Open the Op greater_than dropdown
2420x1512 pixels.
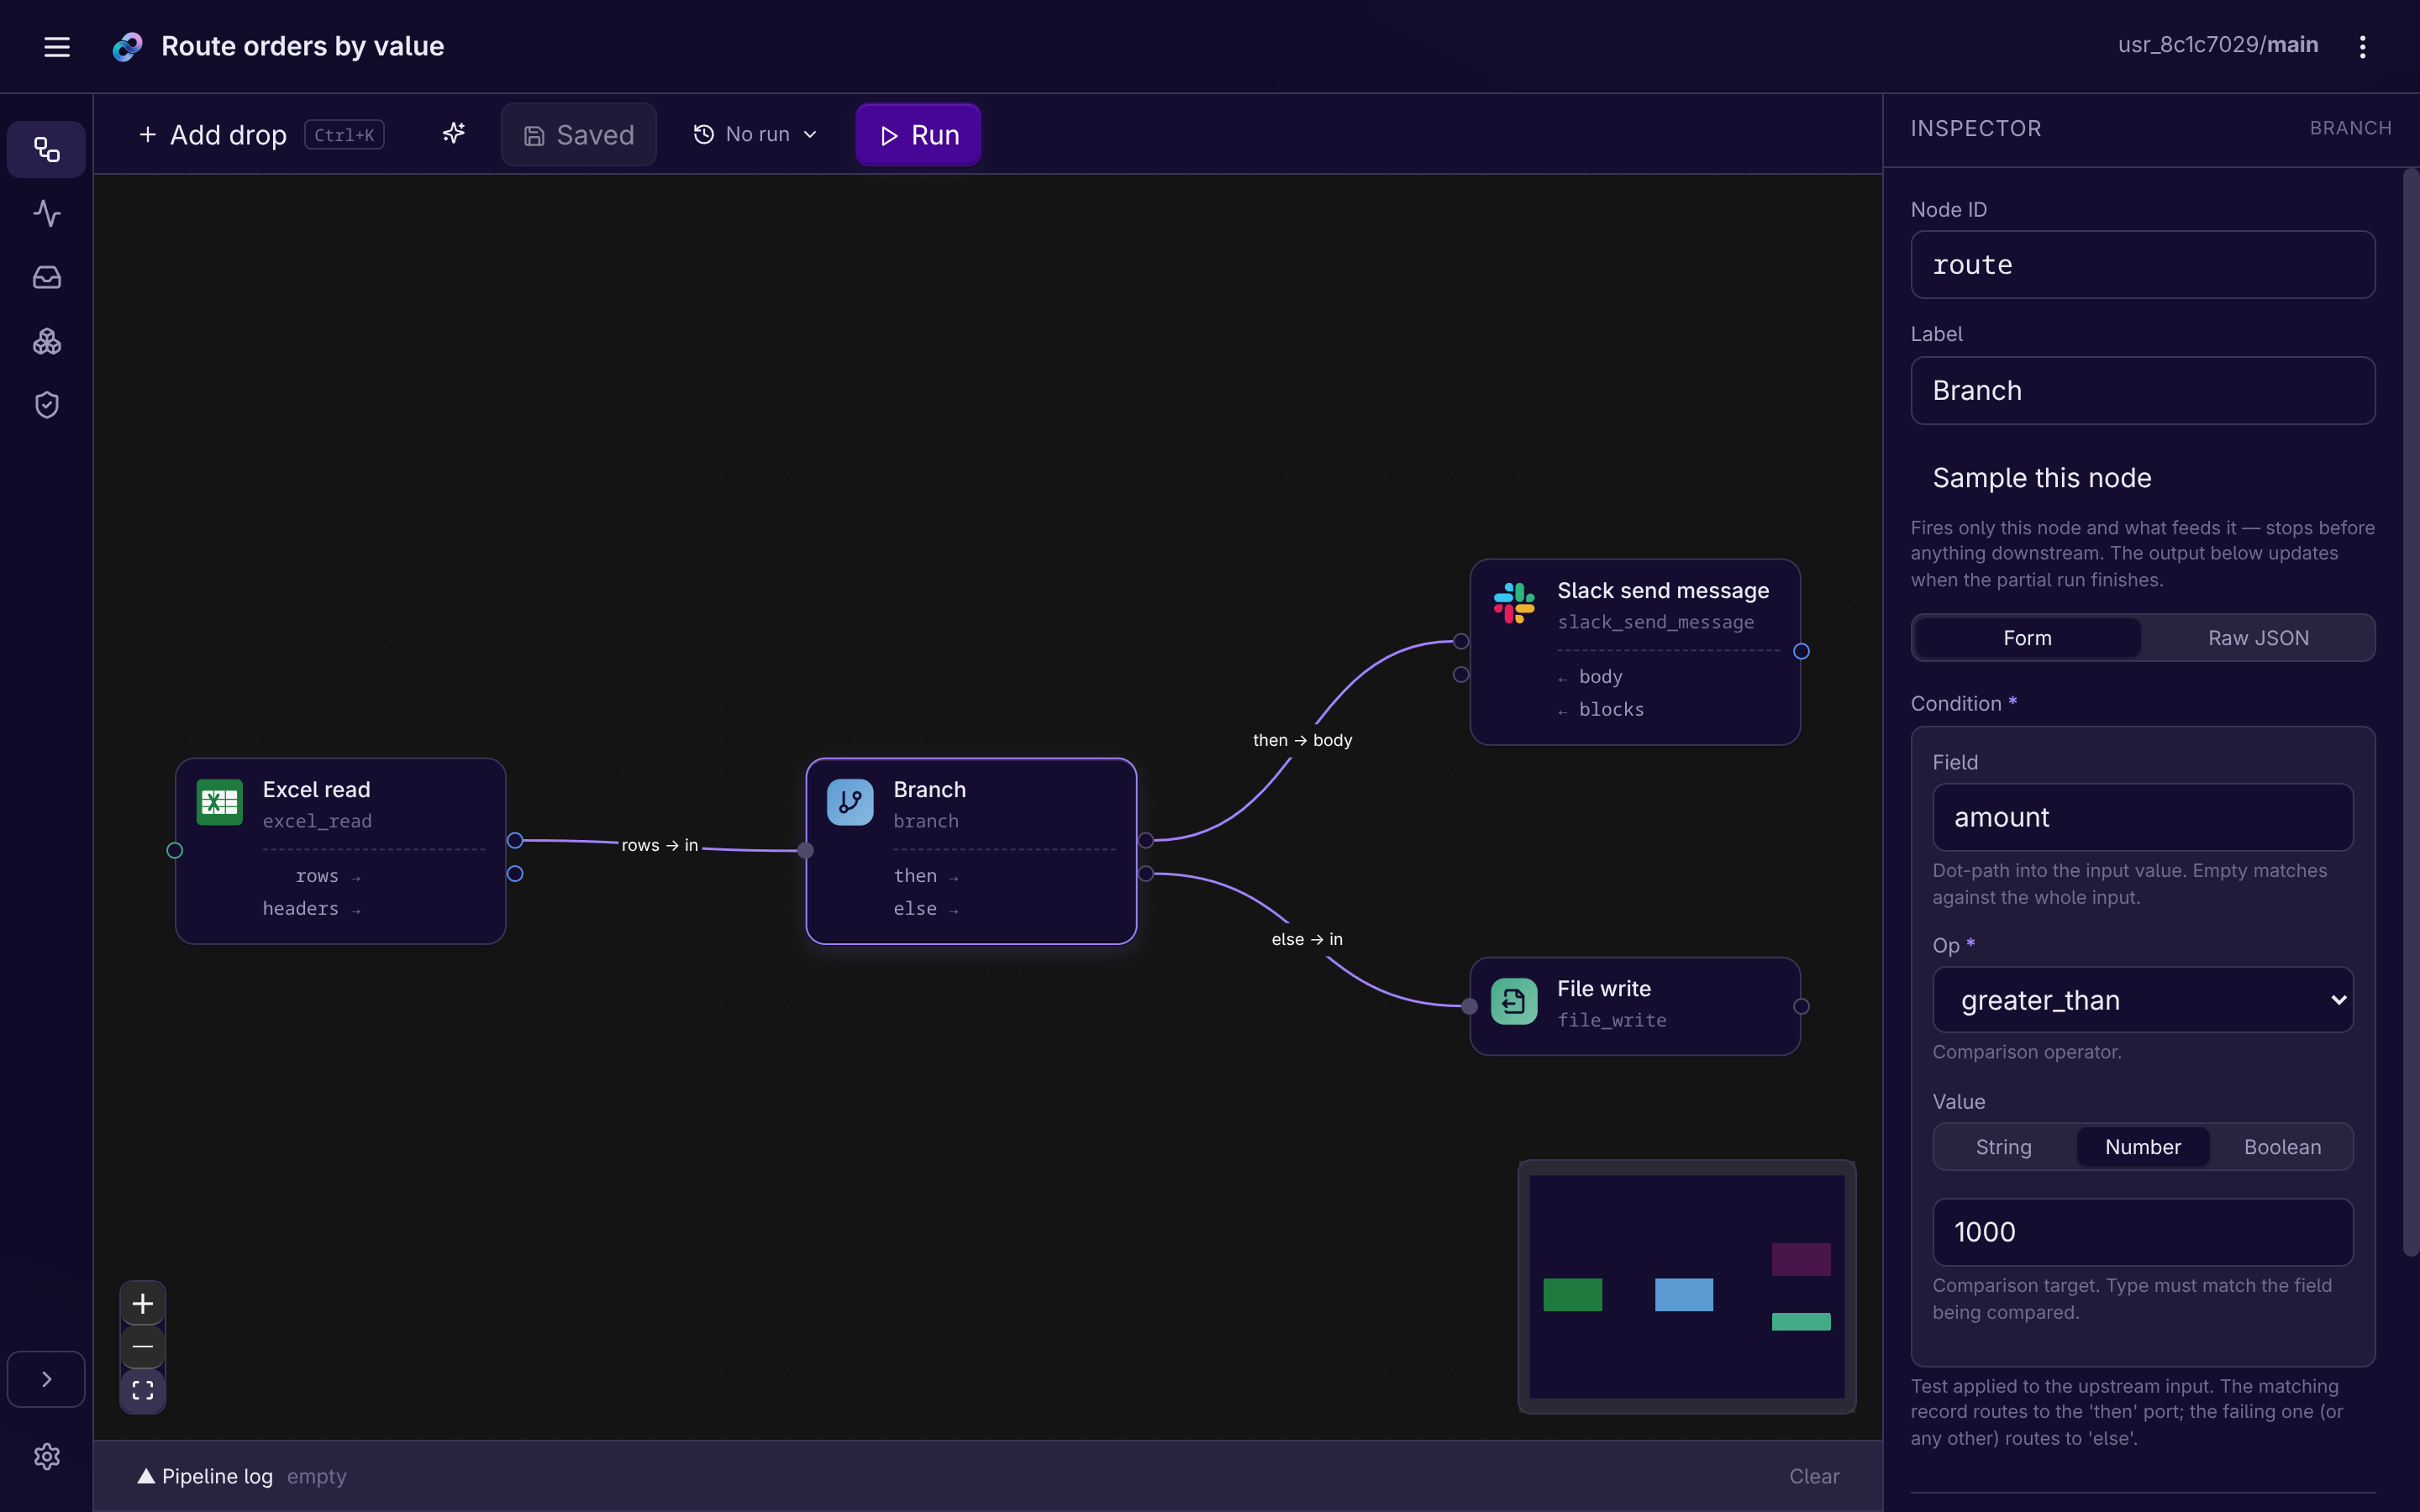pyautogui.click(x=2142, y=999)
